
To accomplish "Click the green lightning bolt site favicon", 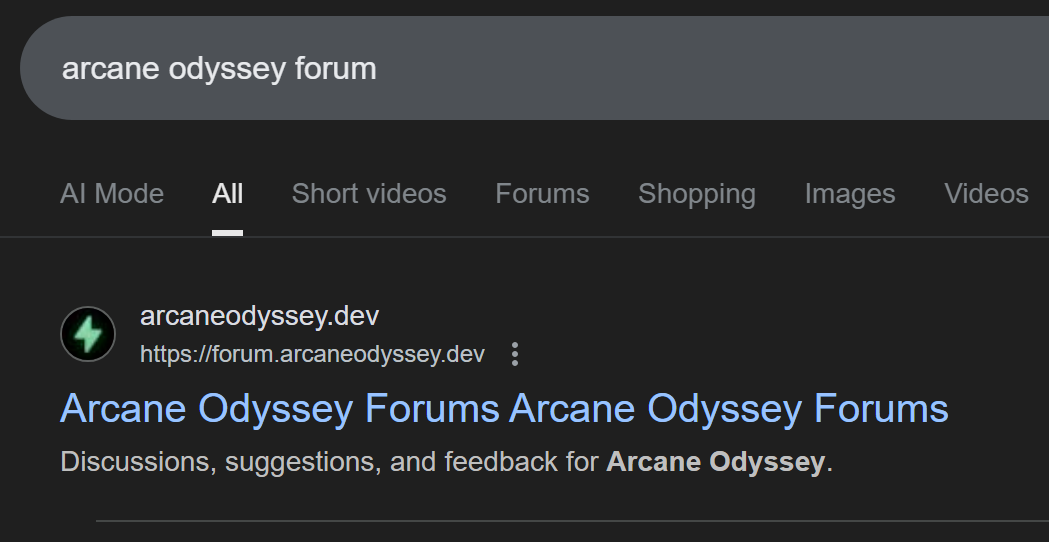I will (x=88, y=334).
